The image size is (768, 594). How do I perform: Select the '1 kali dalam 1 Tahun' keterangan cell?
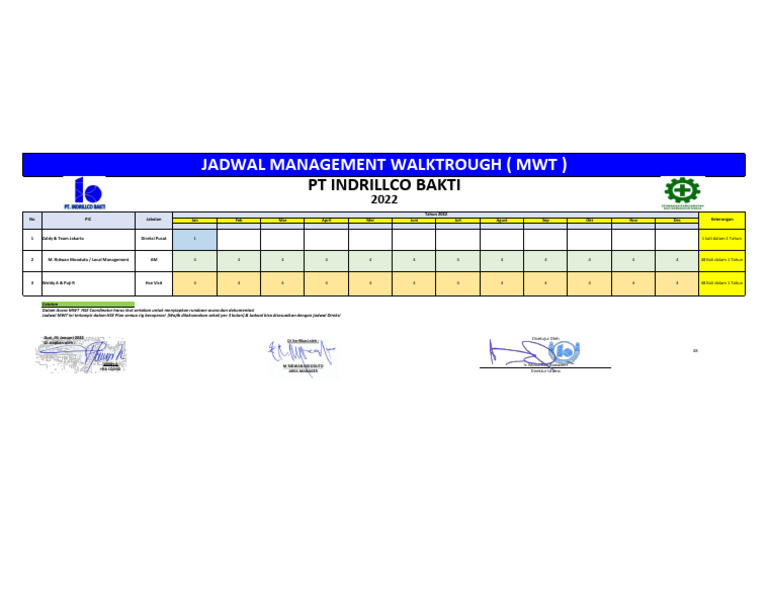[722, 239]
